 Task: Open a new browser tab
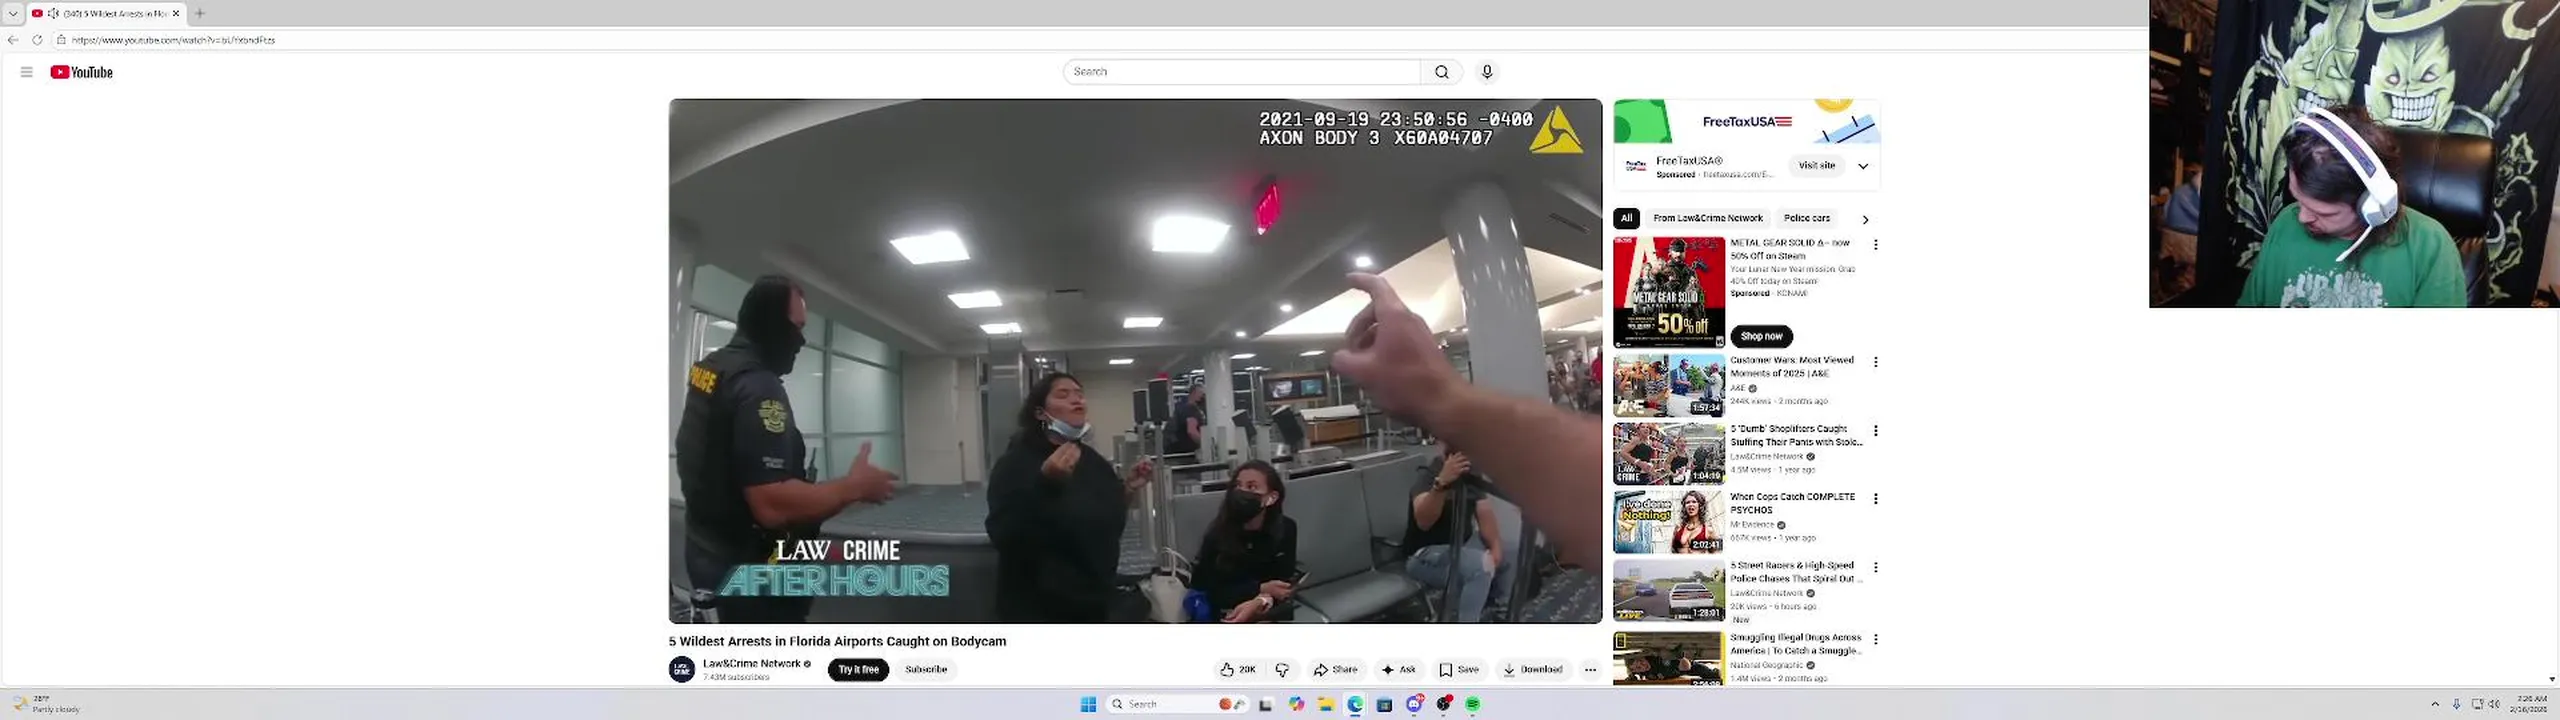pyautogui.click(x=200, y=13)
